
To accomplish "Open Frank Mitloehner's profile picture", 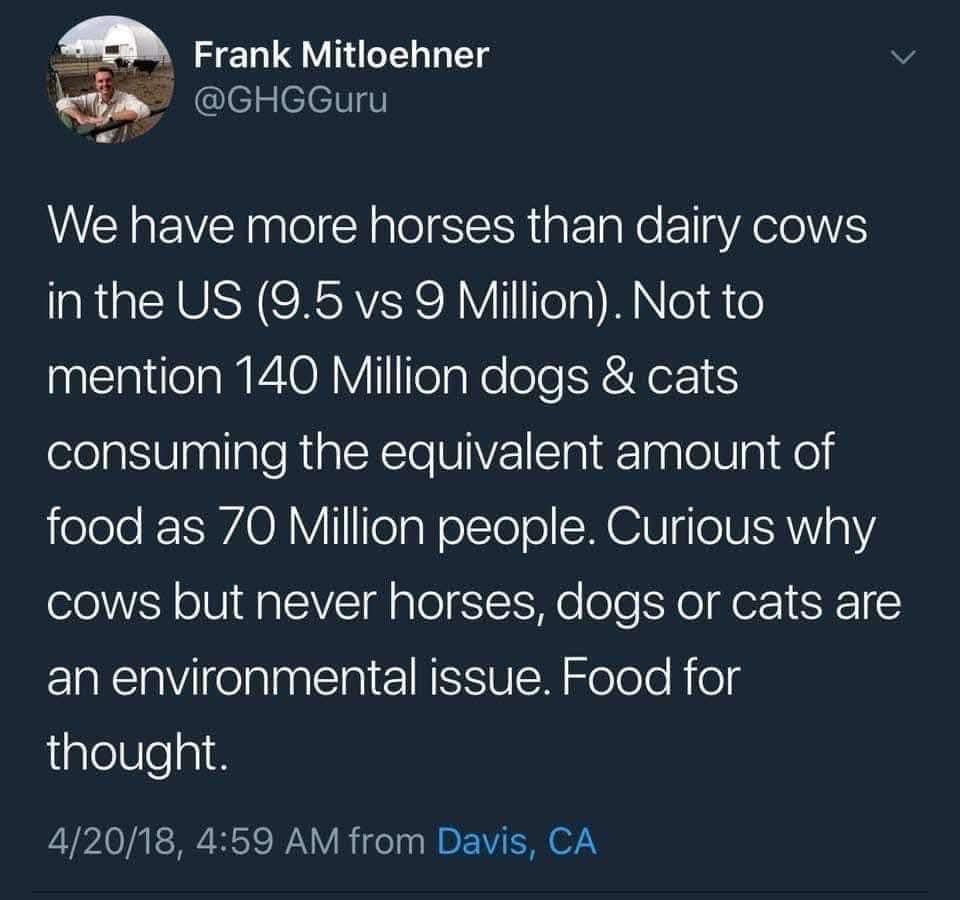I will pos(110,80).
